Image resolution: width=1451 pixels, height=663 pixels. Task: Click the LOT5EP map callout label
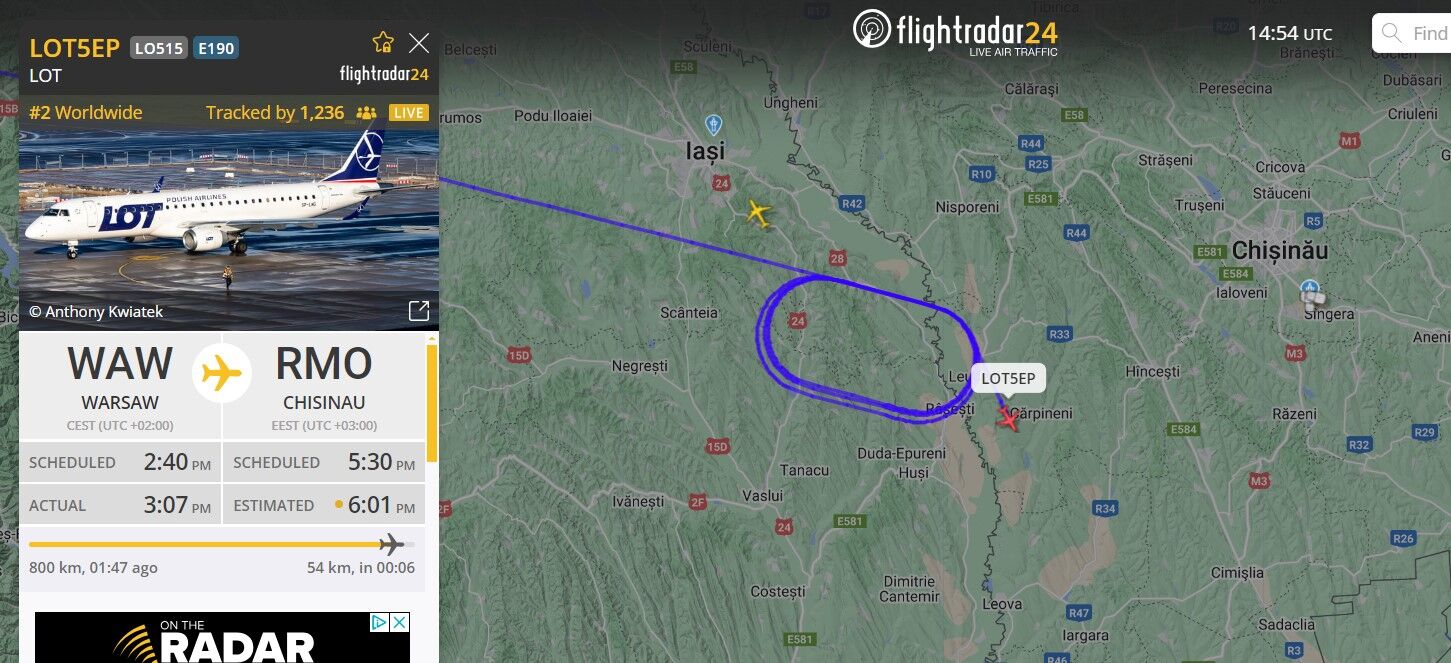pos(1008,378)
